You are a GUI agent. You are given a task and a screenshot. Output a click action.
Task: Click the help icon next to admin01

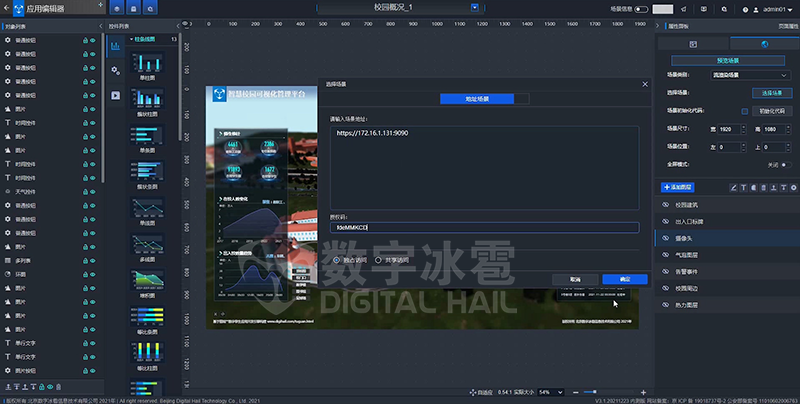coord(745,9)
